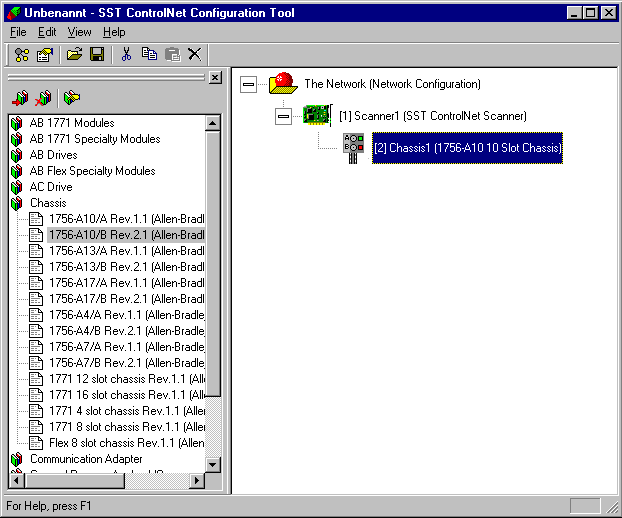Select AB Flex Specialty Modules category

[x=92, y=171]
